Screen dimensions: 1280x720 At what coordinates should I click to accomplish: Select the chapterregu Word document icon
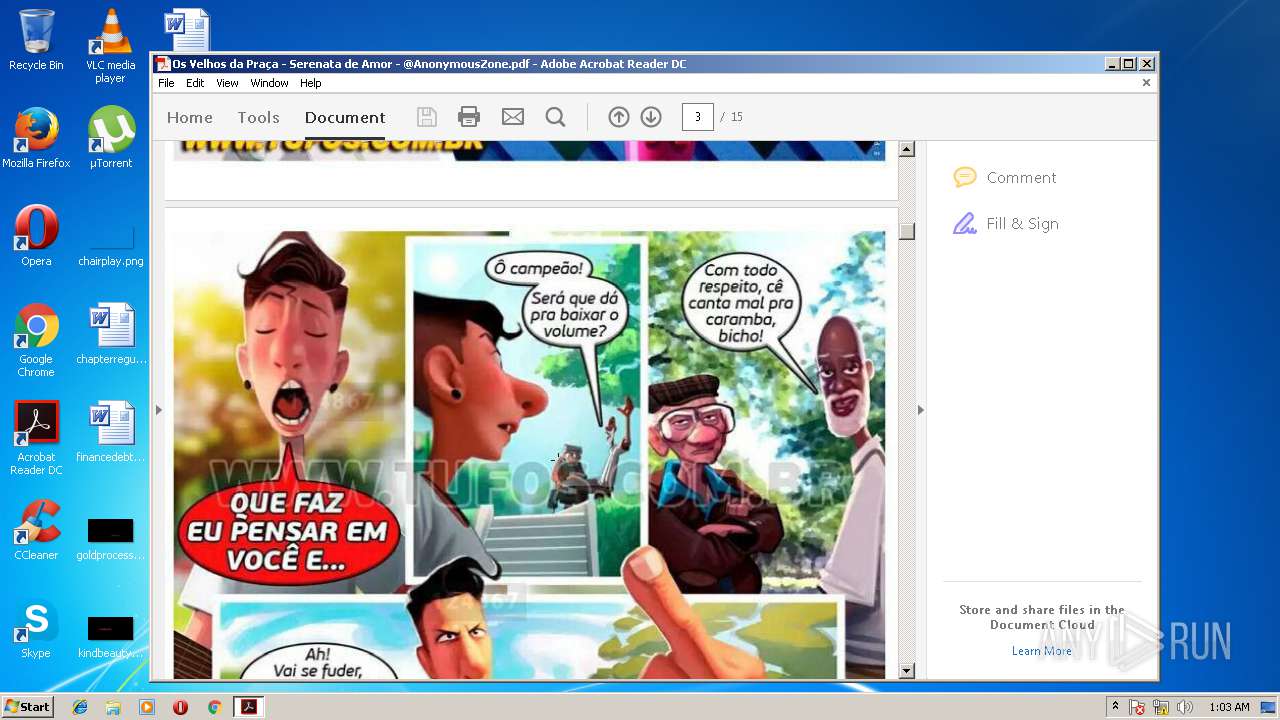[111, 334]
